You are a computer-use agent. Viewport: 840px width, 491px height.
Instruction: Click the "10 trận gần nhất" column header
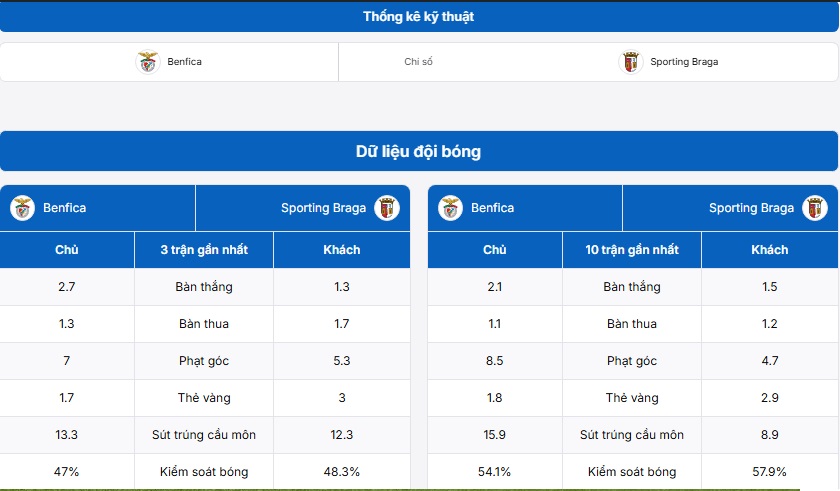pyautogui.click(x=632, y=250)
